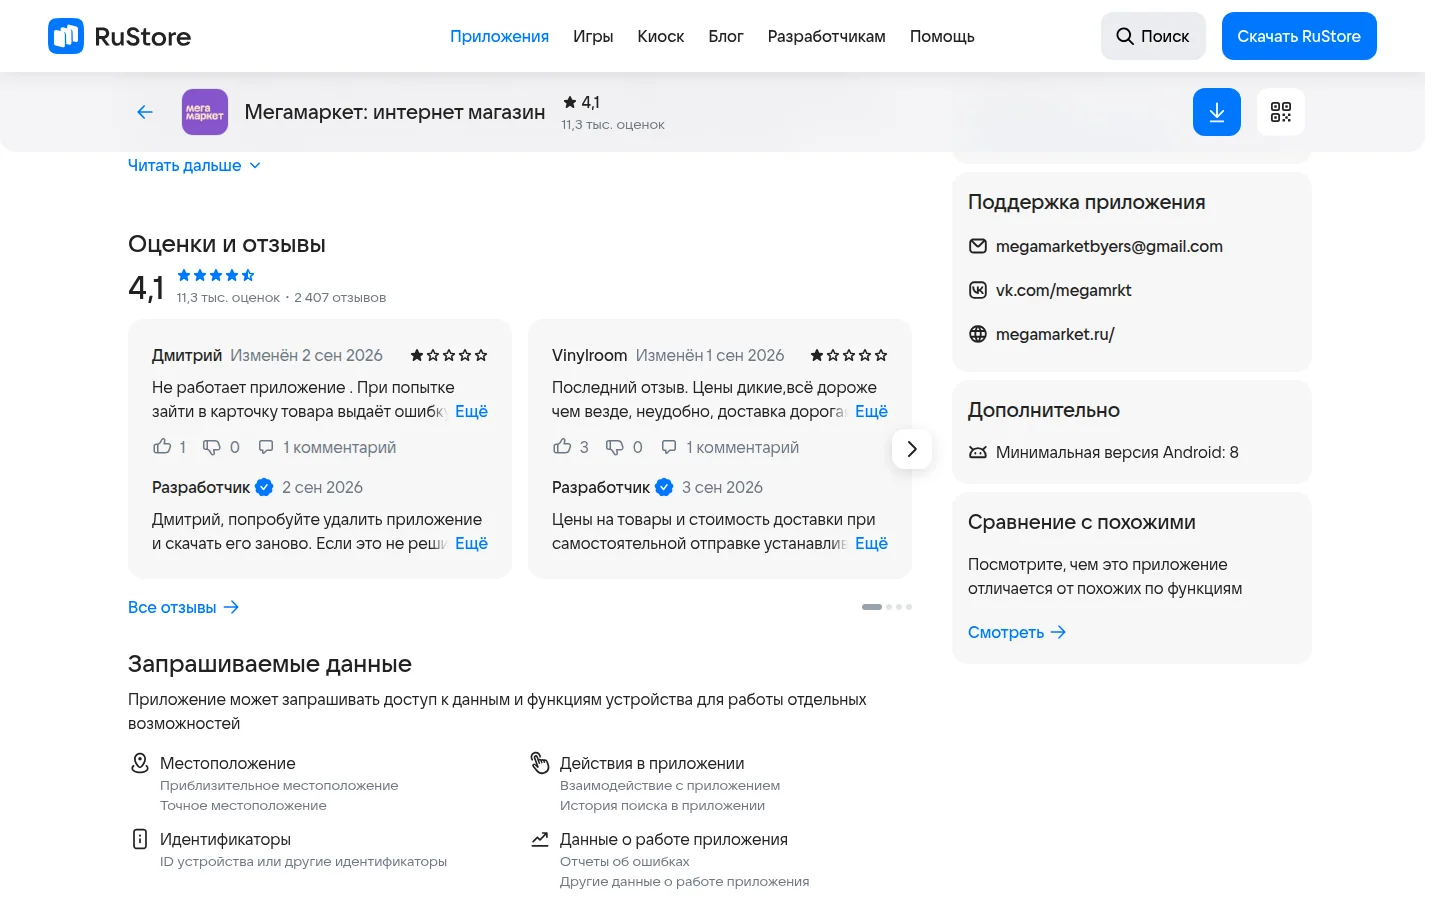Open vk.com/megamrkt link
The width and height of the screenshot is (1440, 900).
tap(1063, 290)
